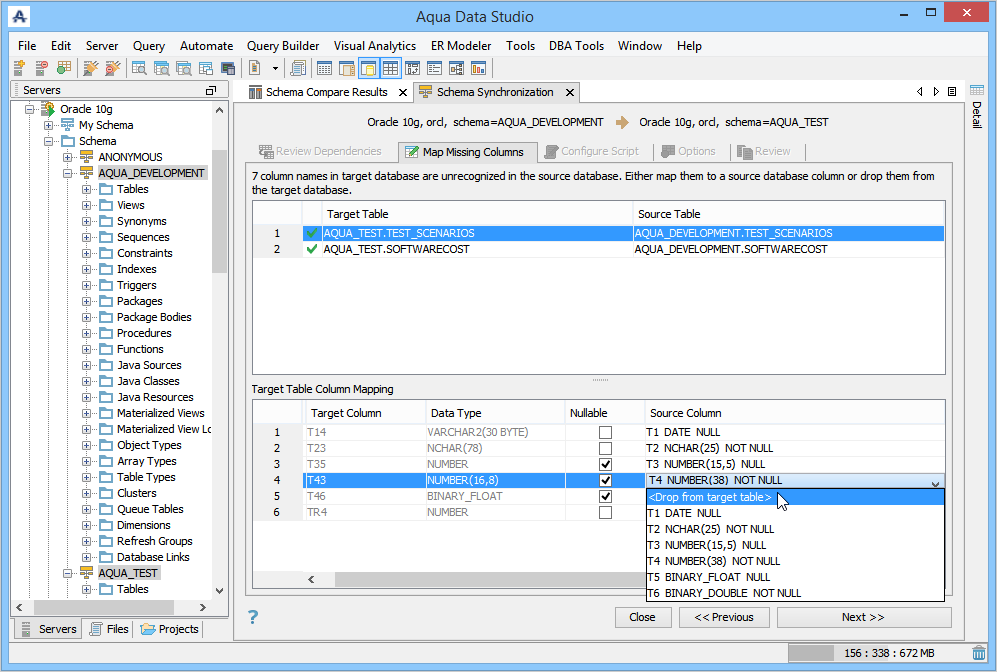Click the trash can memory icon
This screenshot has height=672, width=997.
979,652
